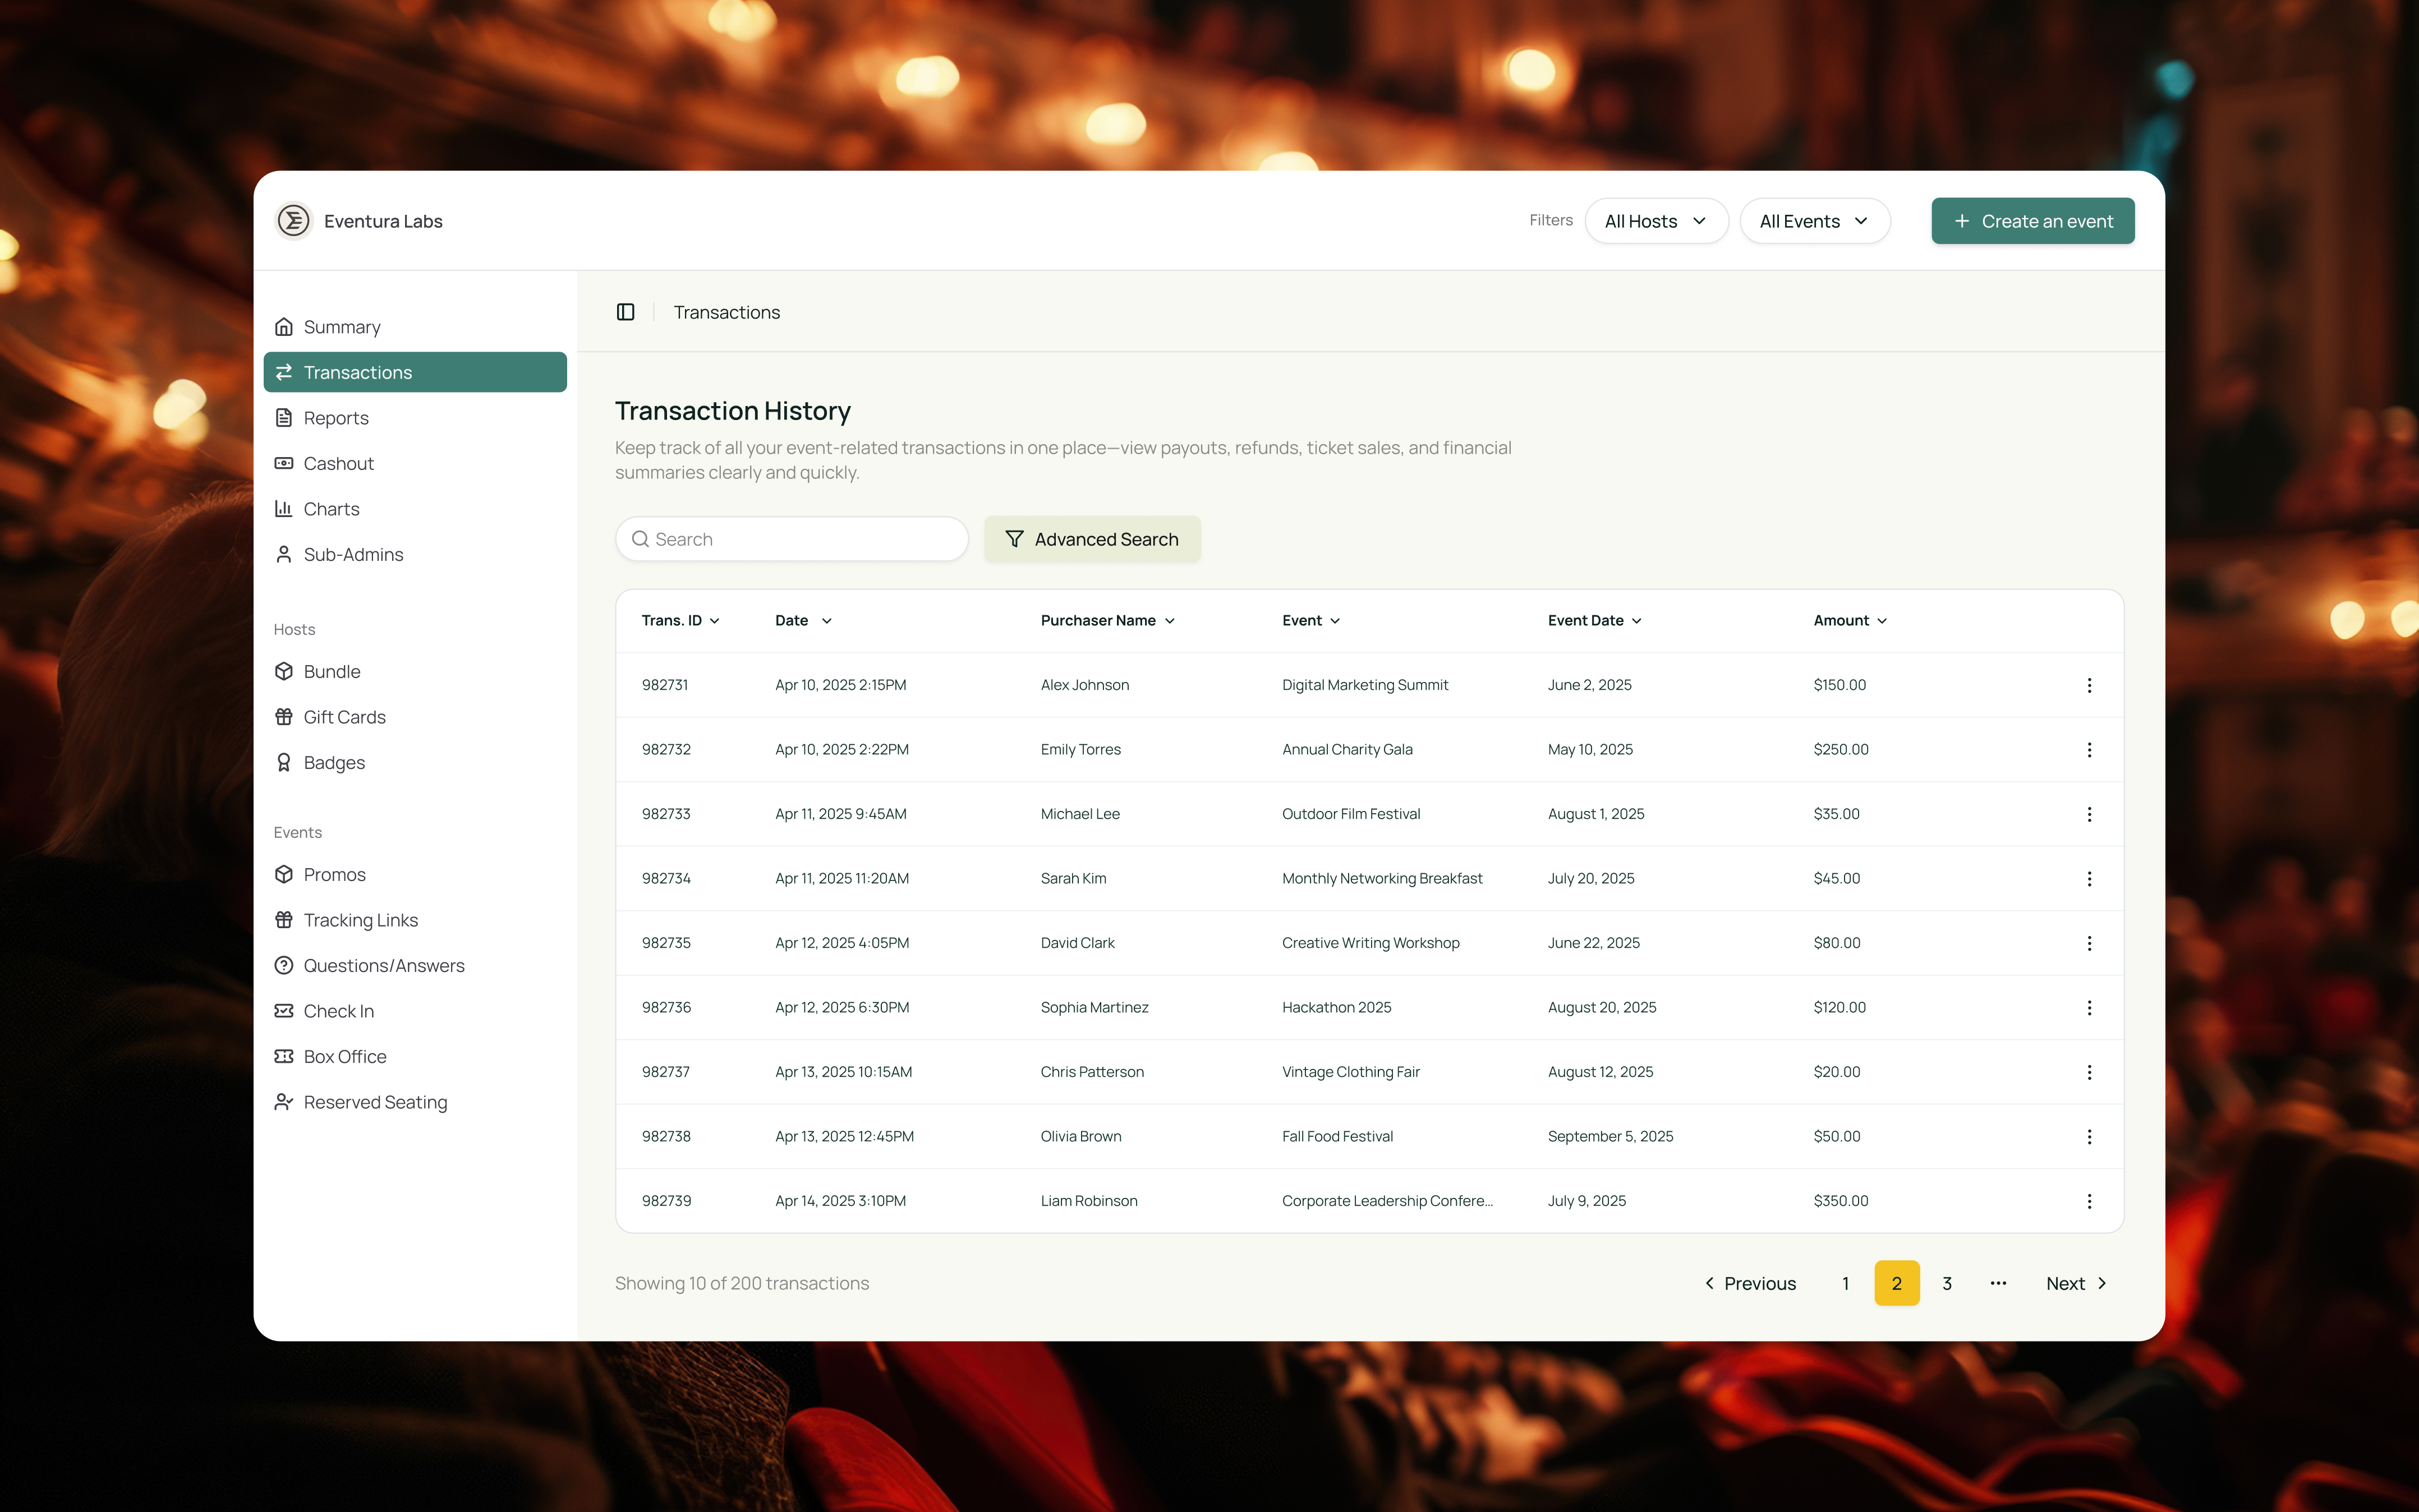The height and width of the screenshot is (1512, 2419).
Task: Jump to page 3
Action: tap(1947, 1283)
